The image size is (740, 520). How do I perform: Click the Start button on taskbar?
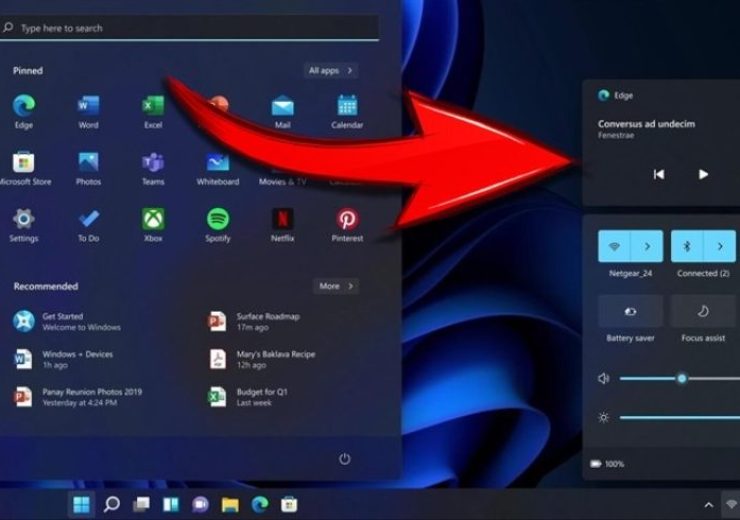point(82,504)
